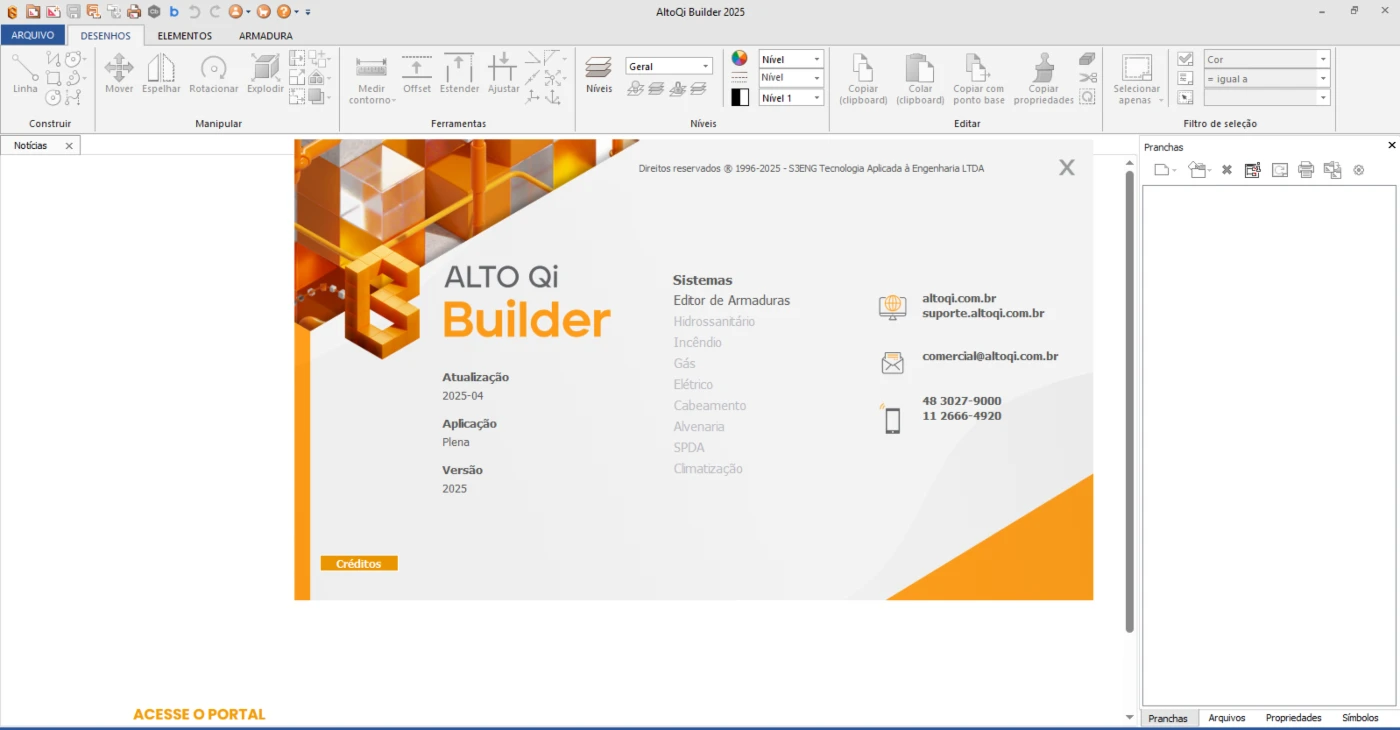
Task: Click the Créditos button
Action: [x=359, y=563]
